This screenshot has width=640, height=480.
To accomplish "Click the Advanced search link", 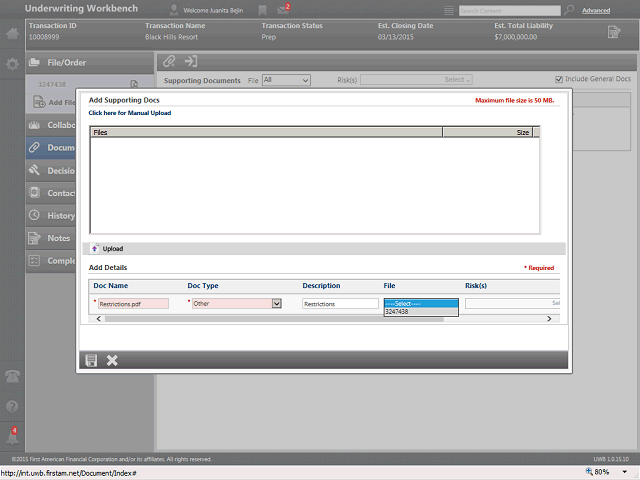I will click(596, 11).
